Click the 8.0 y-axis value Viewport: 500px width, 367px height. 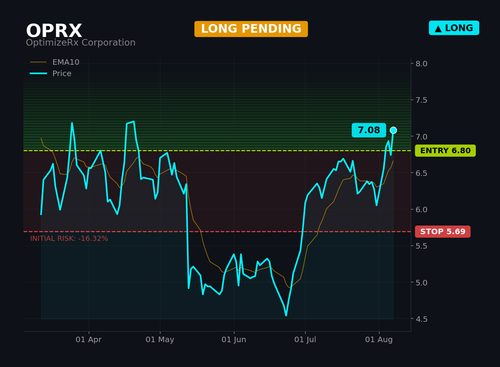tap(421, 64)
